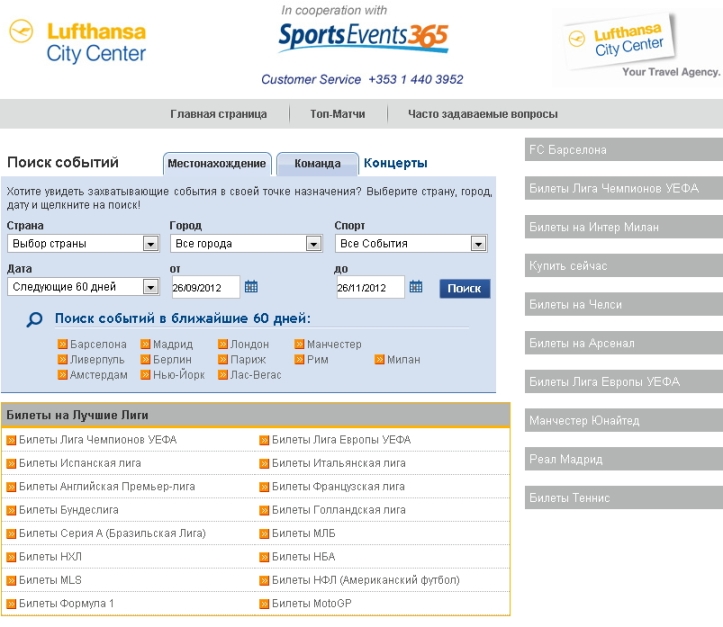Open Билеты на Арсенал sidebar link
This screenshot has width=723, height=627.
624,343
